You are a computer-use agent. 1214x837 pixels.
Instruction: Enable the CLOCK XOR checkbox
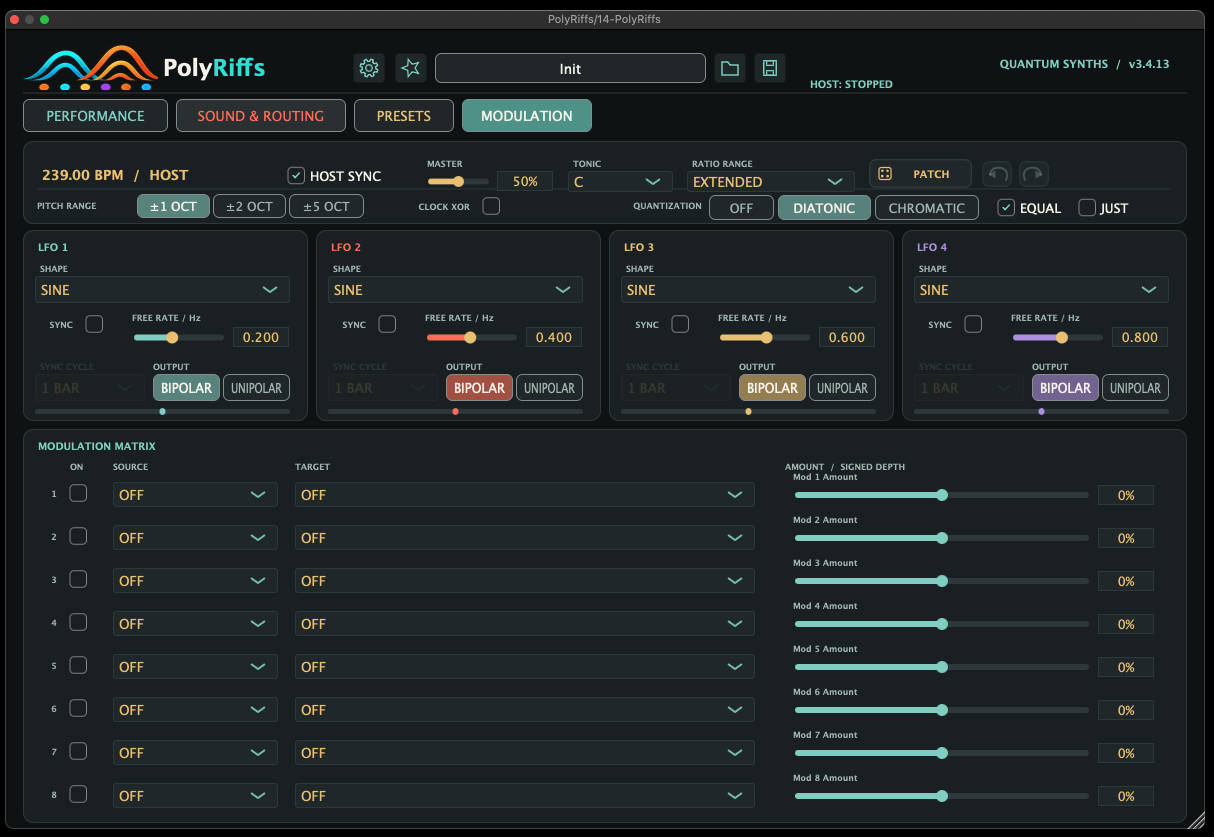pyautogui.click(x=491, y=206)
